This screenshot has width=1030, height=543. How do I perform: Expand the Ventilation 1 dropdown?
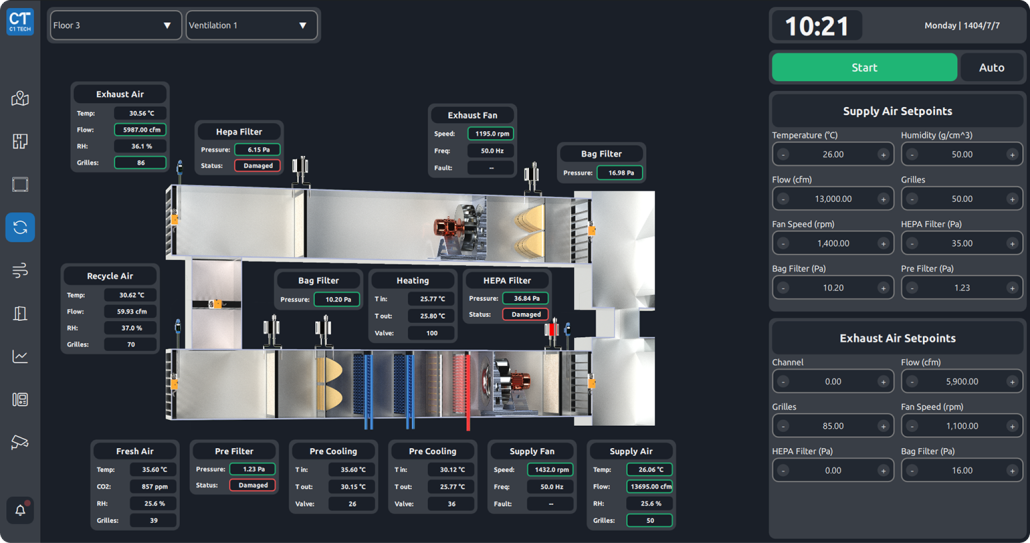pos(251,26)
